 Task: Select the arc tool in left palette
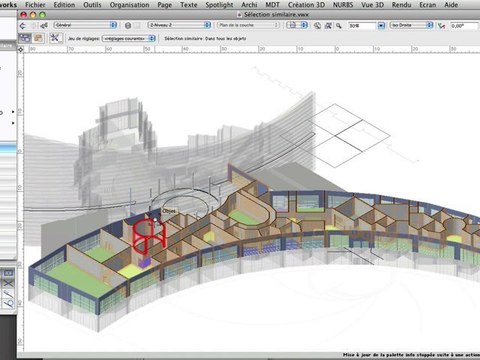tap(8, 304)
